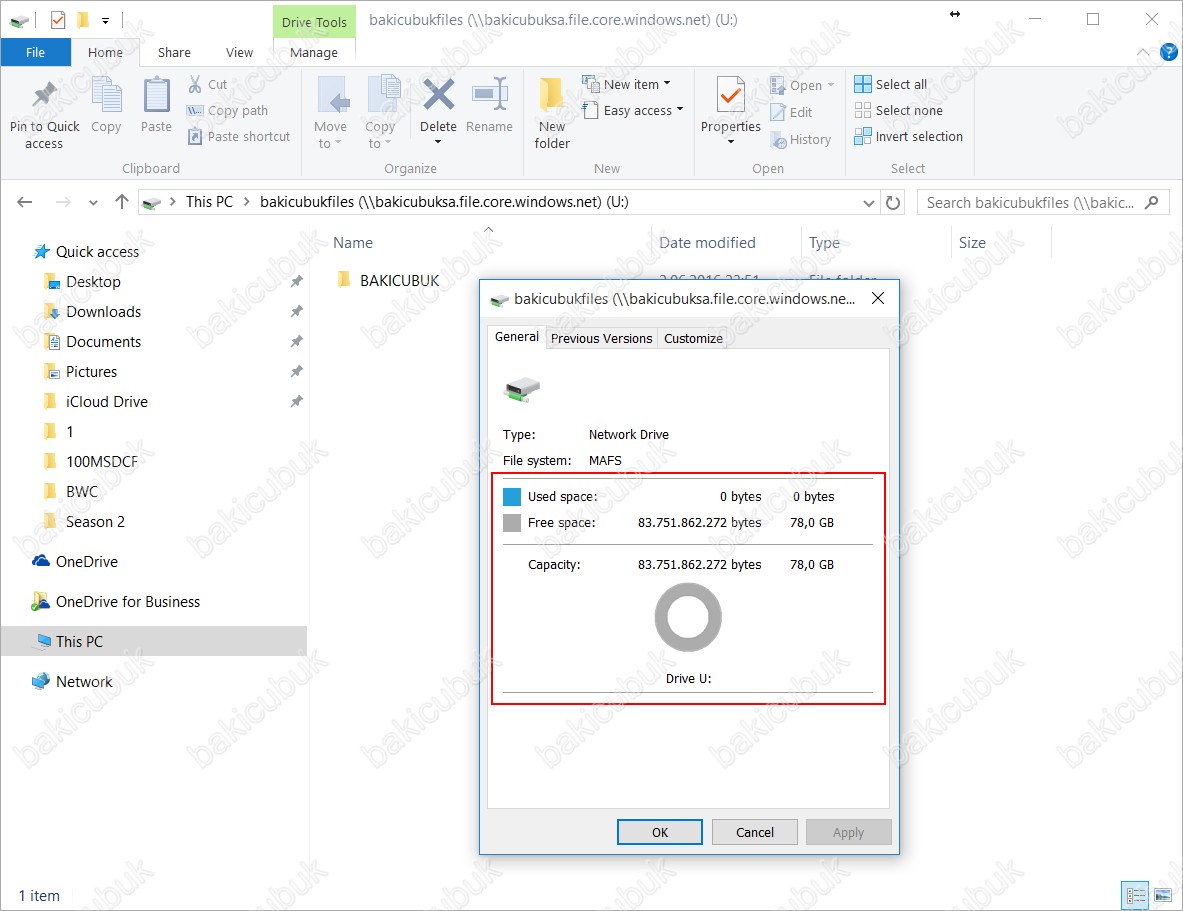Collapse the ribbon with the chevron
Image resolution: width=1183 pixels, height=911 pixels.
[1143, 52]
